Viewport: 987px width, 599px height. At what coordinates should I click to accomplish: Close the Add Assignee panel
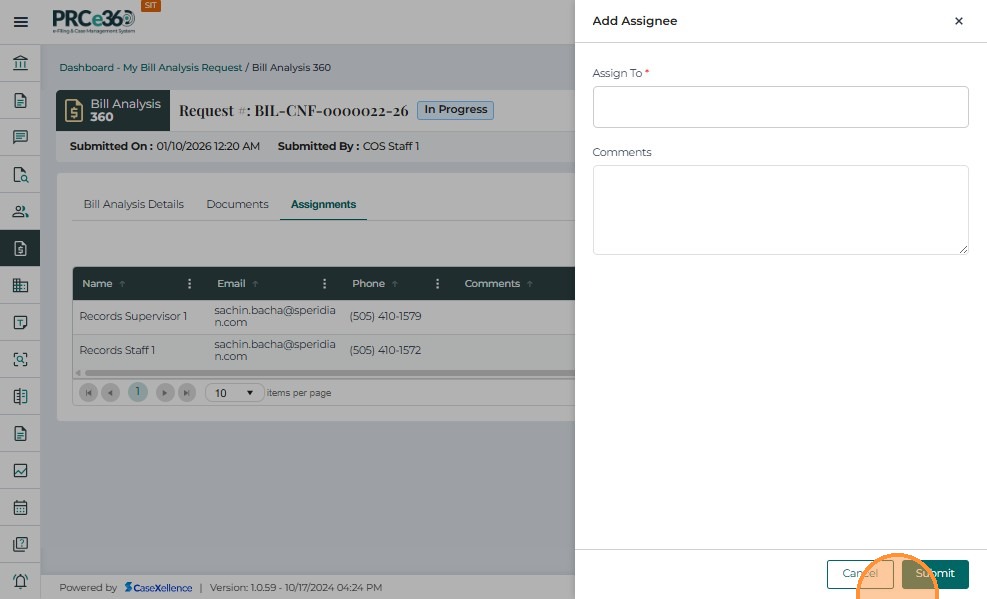tap(959, 21)
